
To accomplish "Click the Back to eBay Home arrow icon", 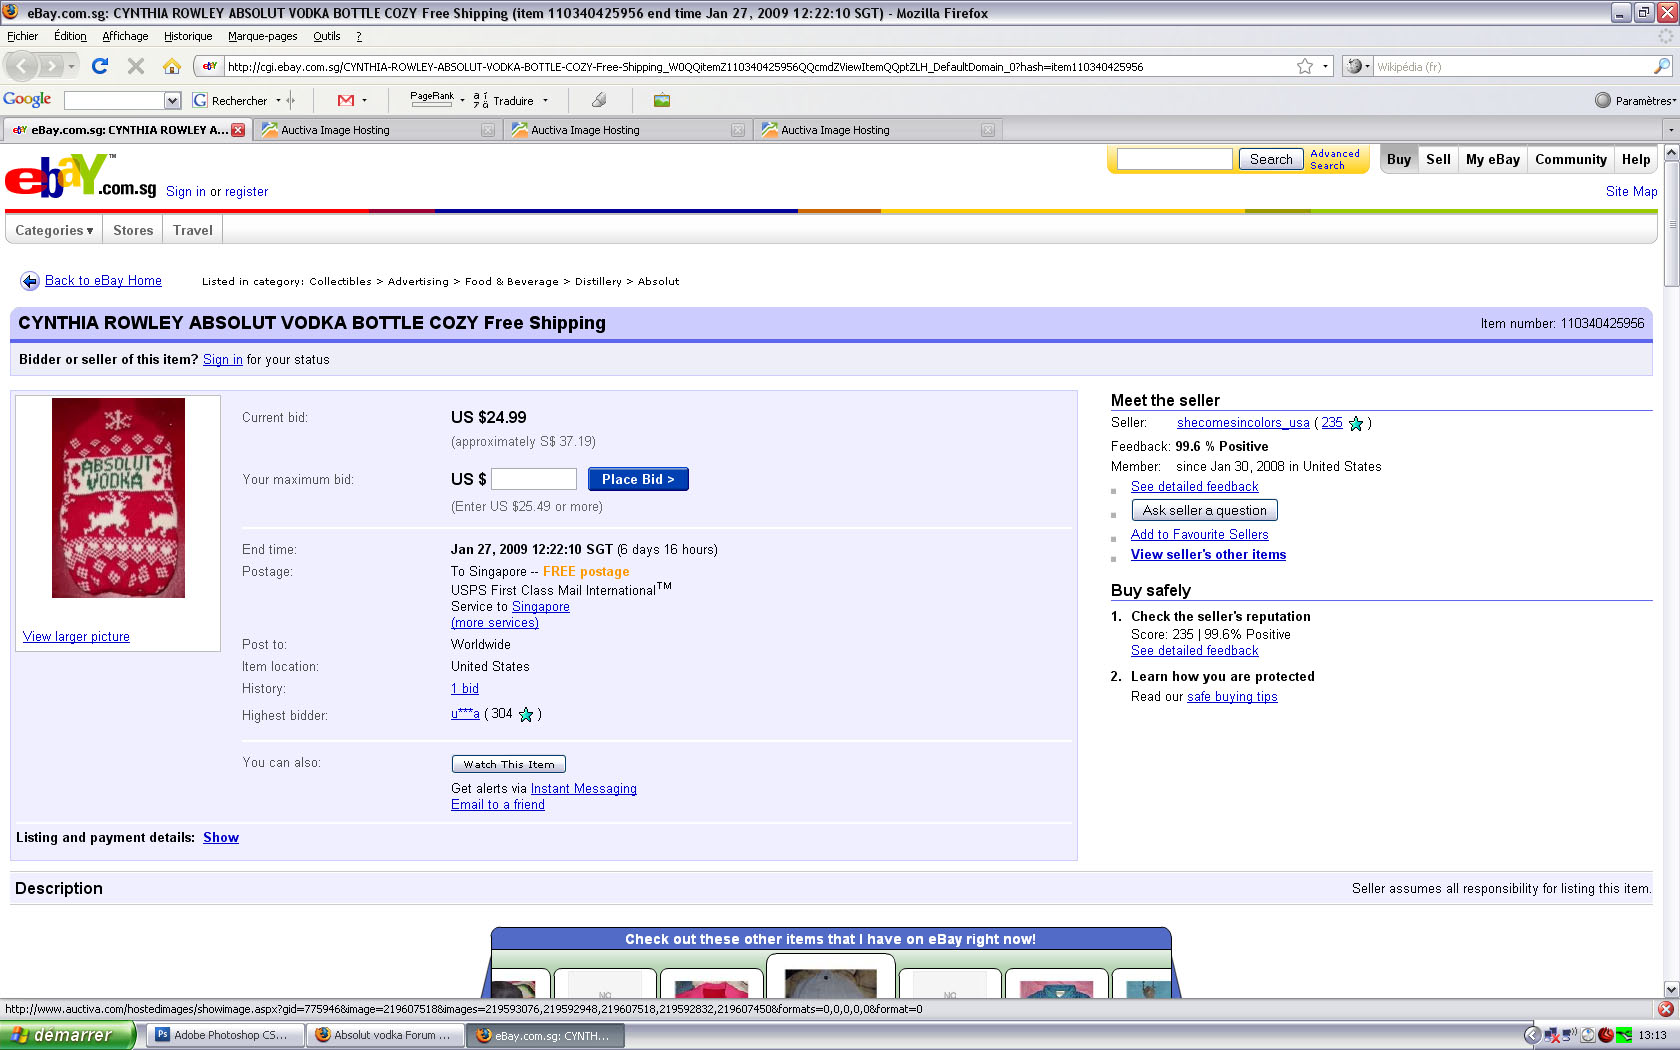I will coord(30,281).
